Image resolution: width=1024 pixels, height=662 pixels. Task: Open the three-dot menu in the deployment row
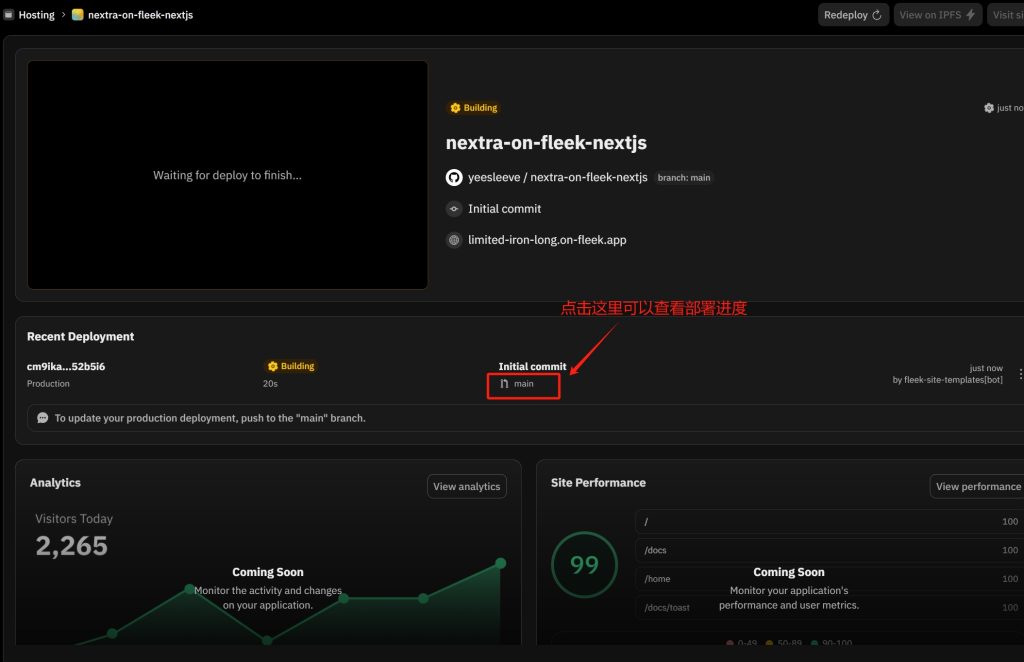1020,374
